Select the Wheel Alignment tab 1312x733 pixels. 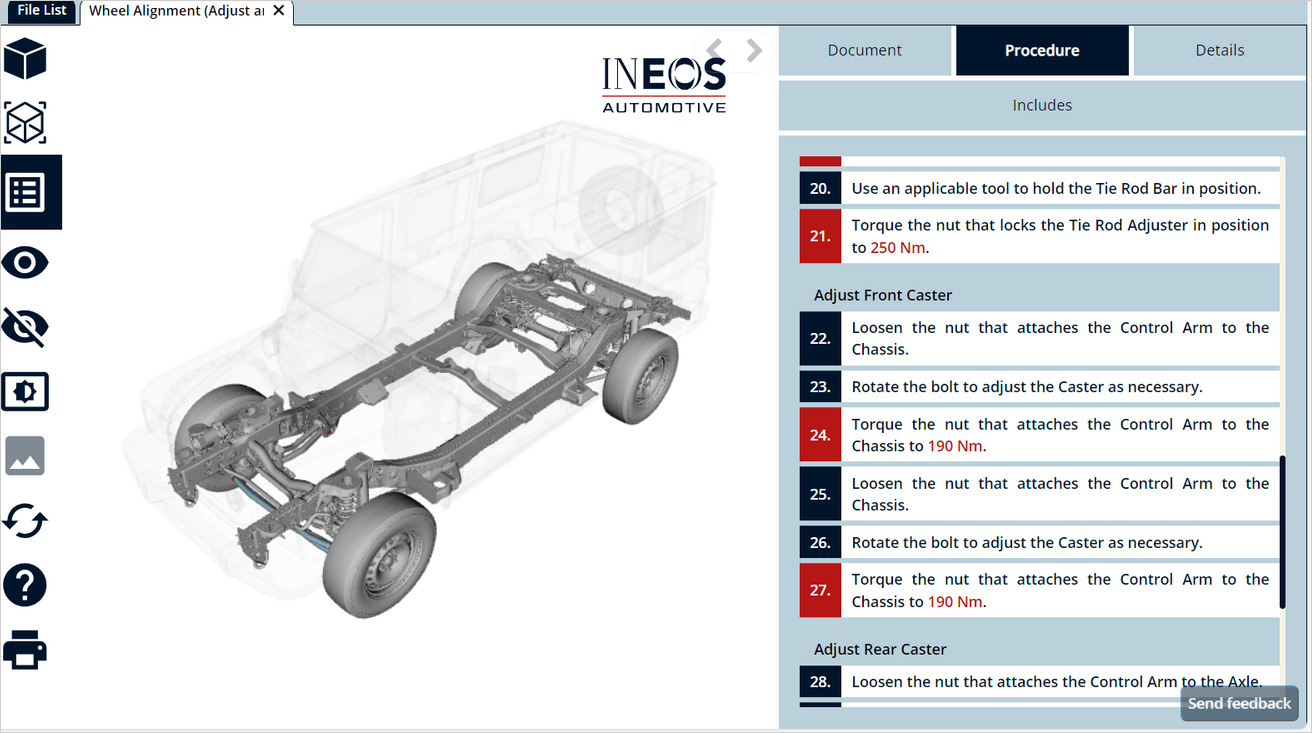tap(177, 11)
